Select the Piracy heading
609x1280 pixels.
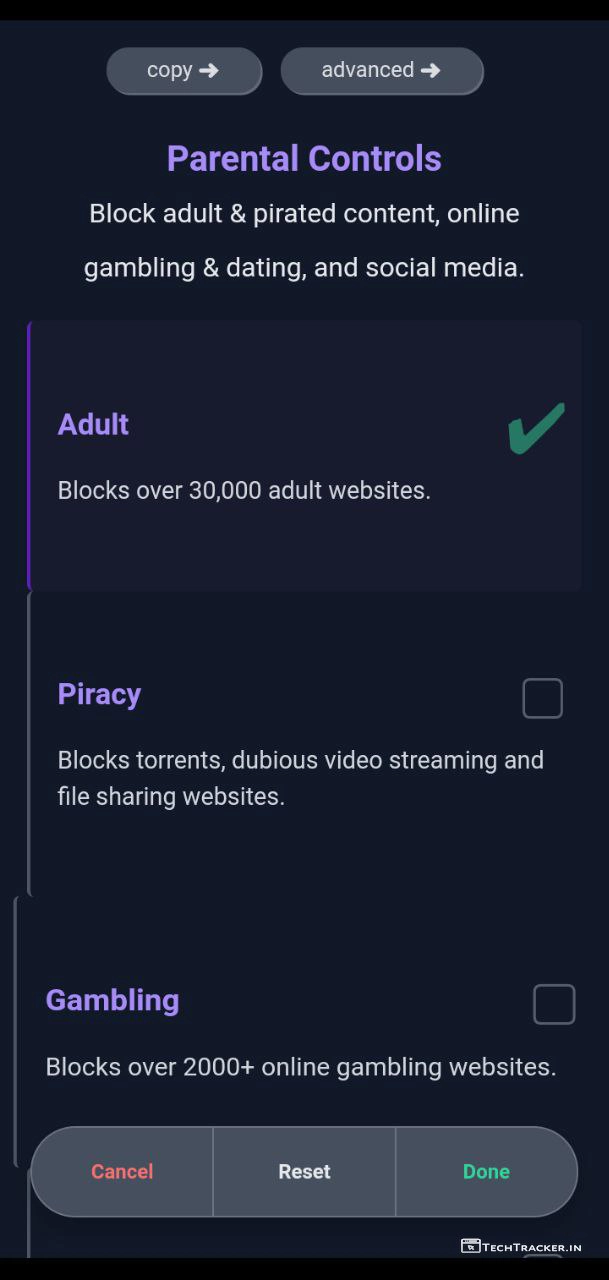coord(99,694)
